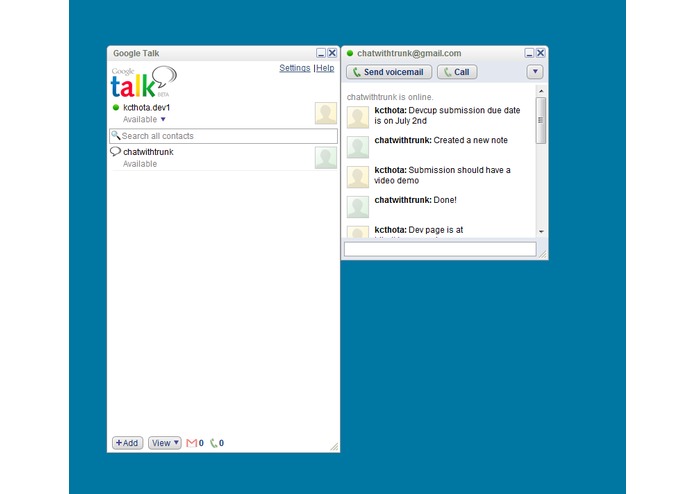
Task: Click the kcthota.dev1 username text
Action: click(x=147, y=107)
